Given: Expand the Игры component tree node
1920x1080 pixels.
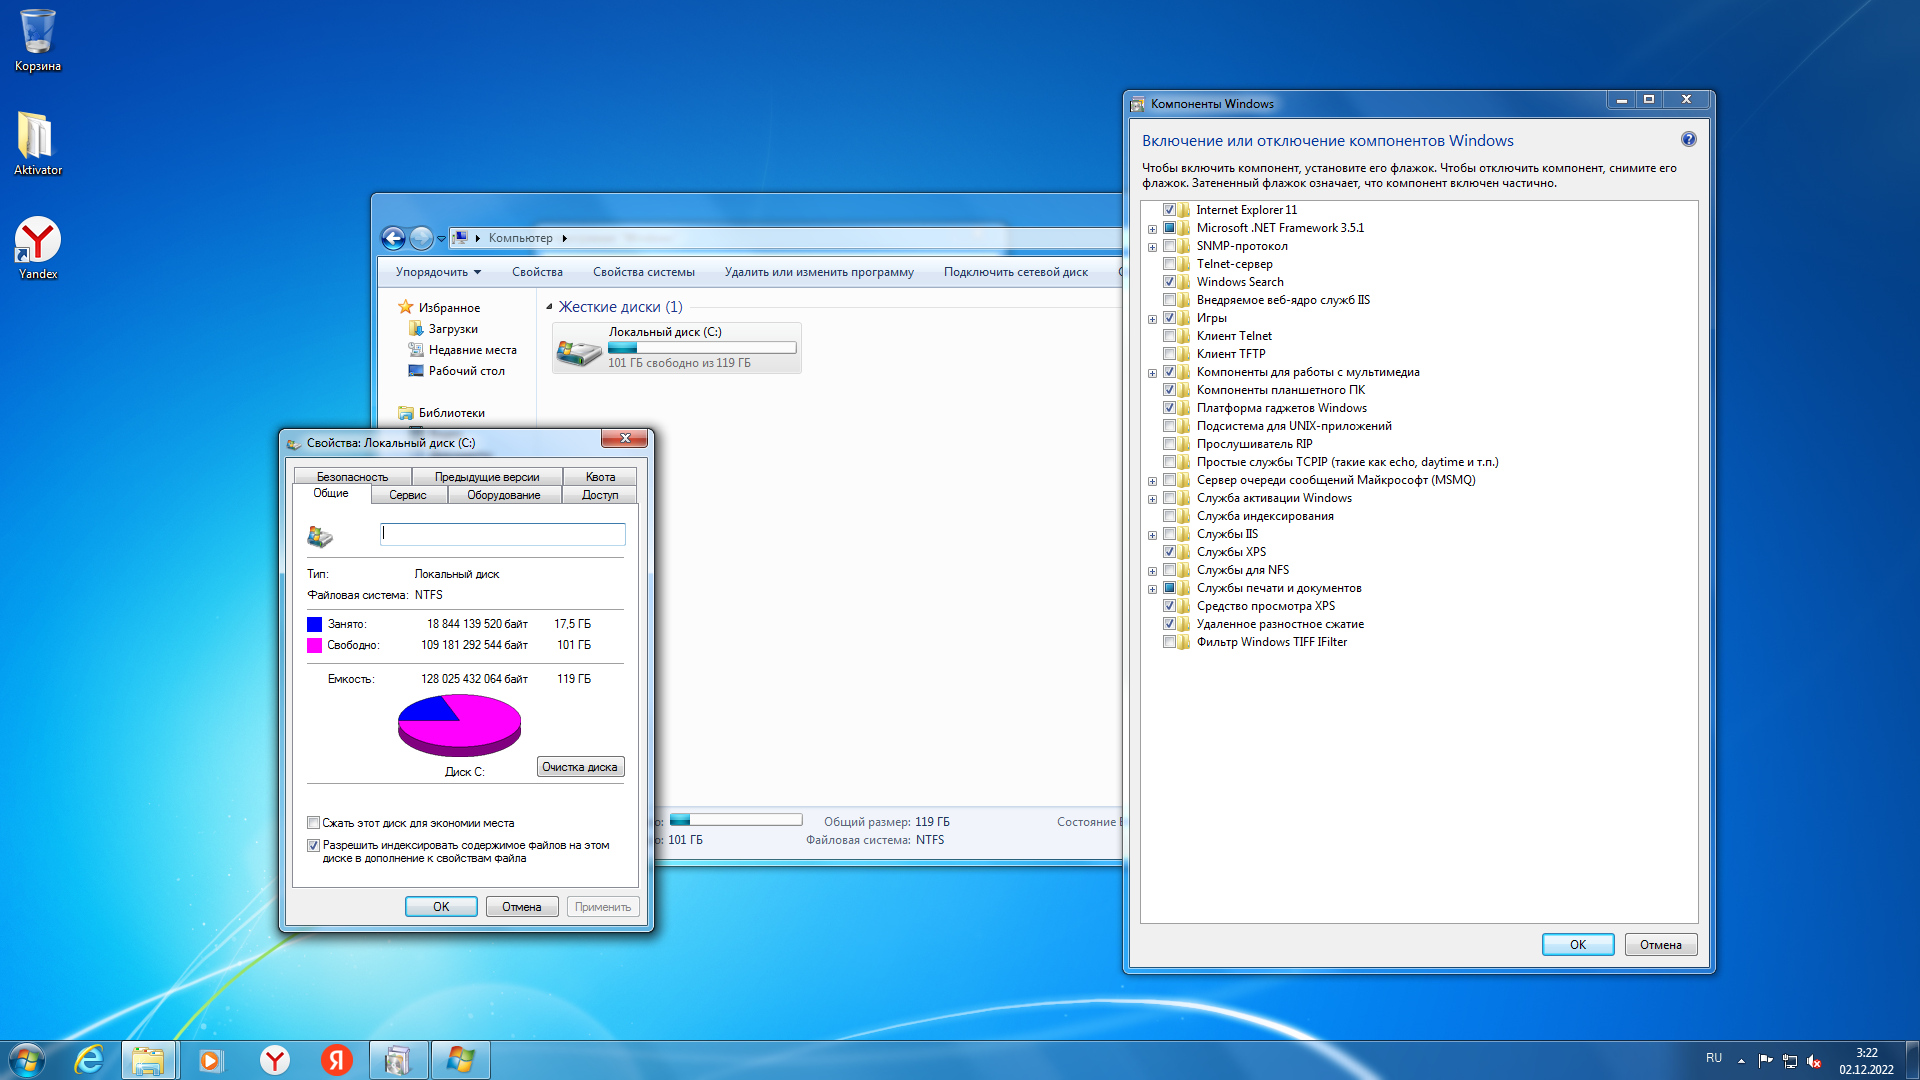Looking at the screenshot, I should point(1152,319).
